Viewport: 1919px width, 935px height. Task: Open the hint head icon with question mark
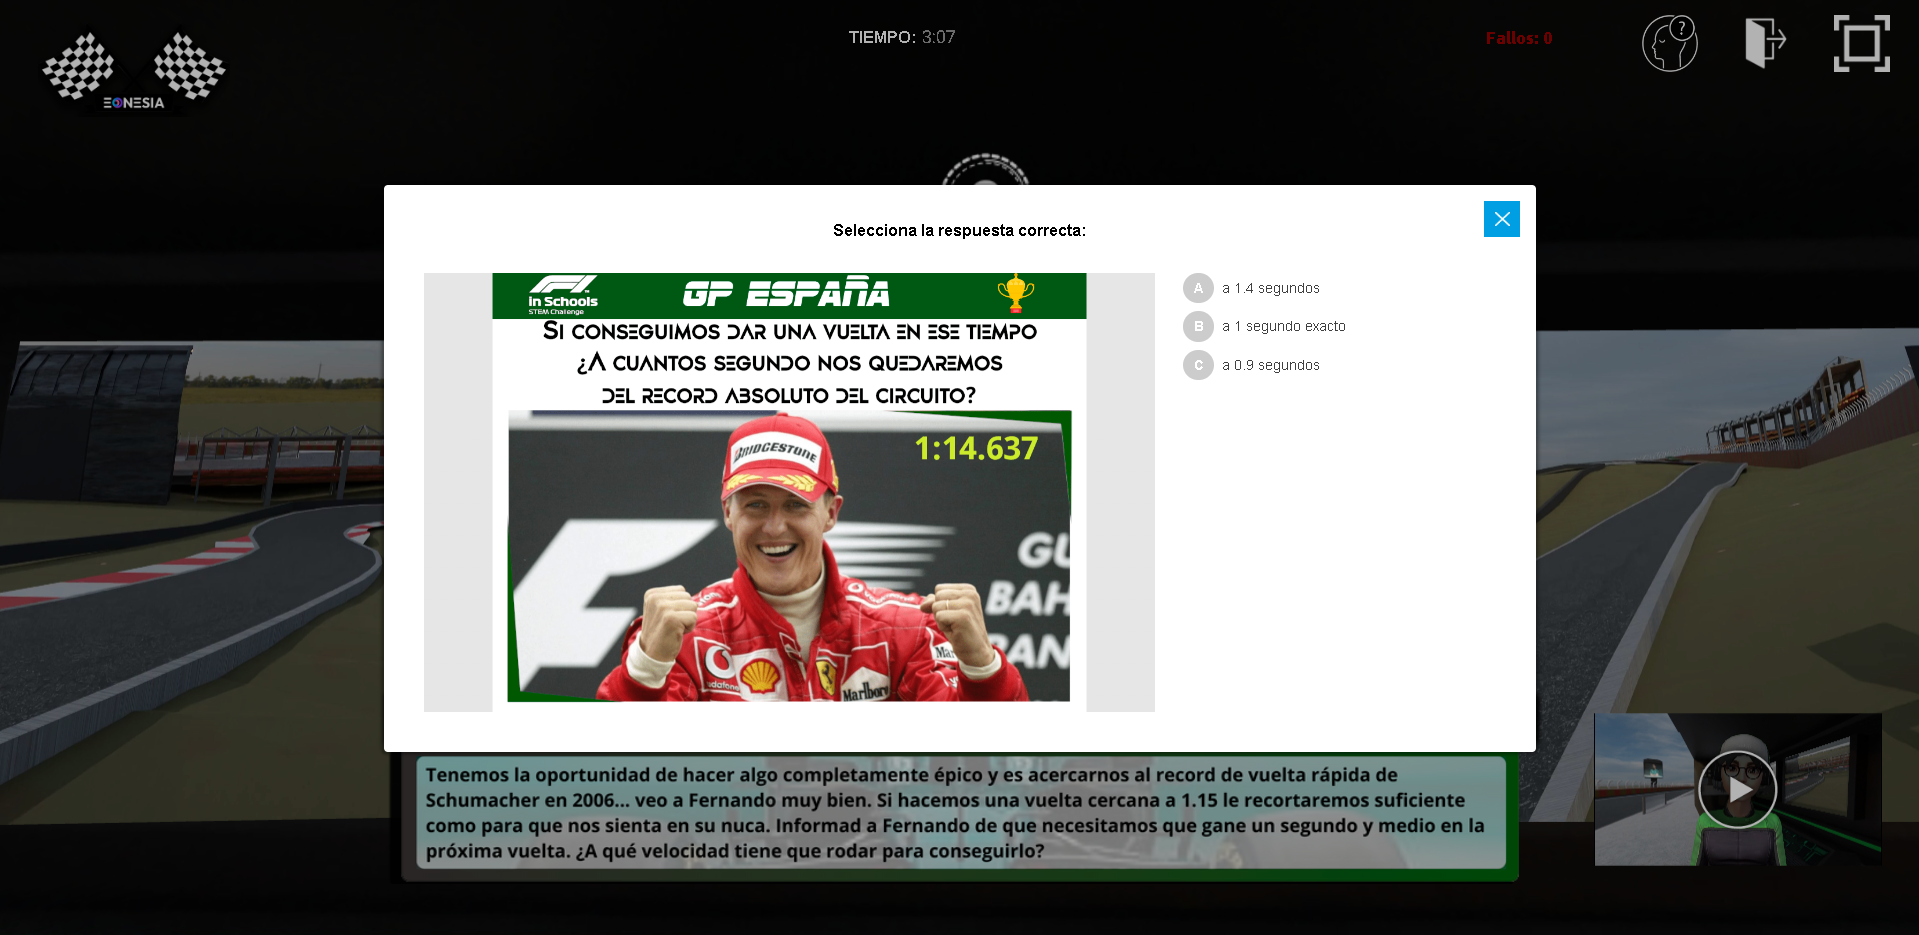(x=1669, y=43)
